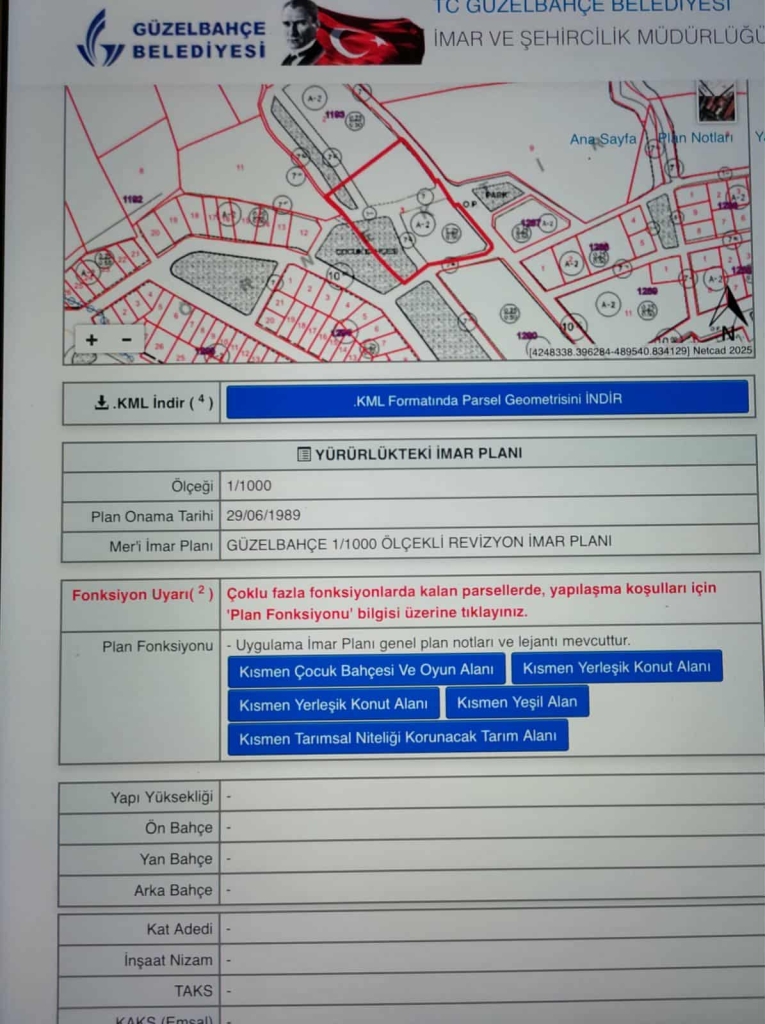Click the download icon beside .KML İndir
The image size is (765, 1024).
[x=101, y=402]
